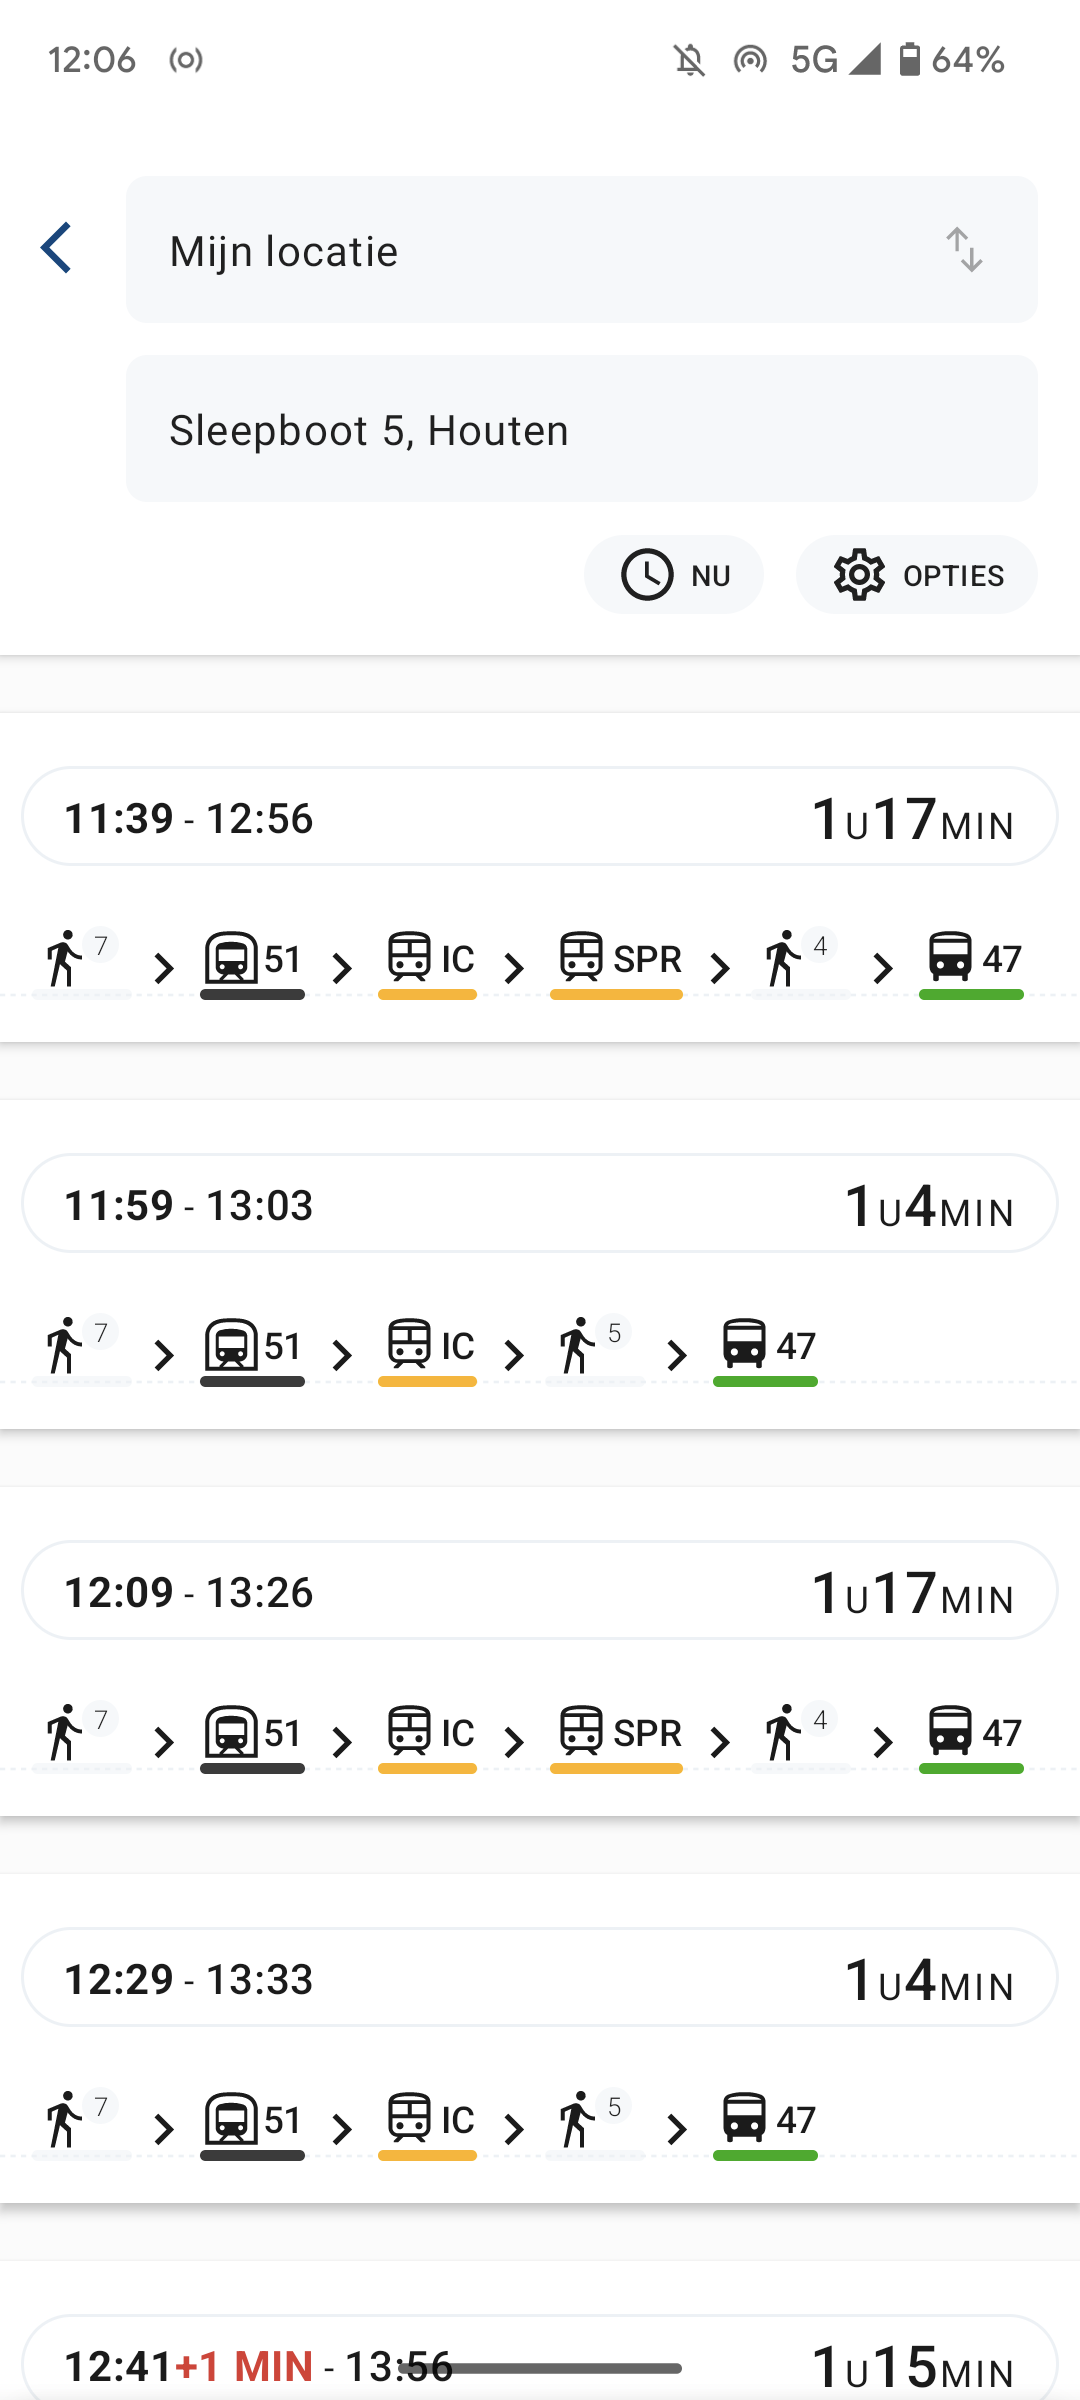The height and width of the screenshot is (2400, 1080).
Task: Select the 12:09 - 13:26 trip
Action: click(x=540, y=1591)
